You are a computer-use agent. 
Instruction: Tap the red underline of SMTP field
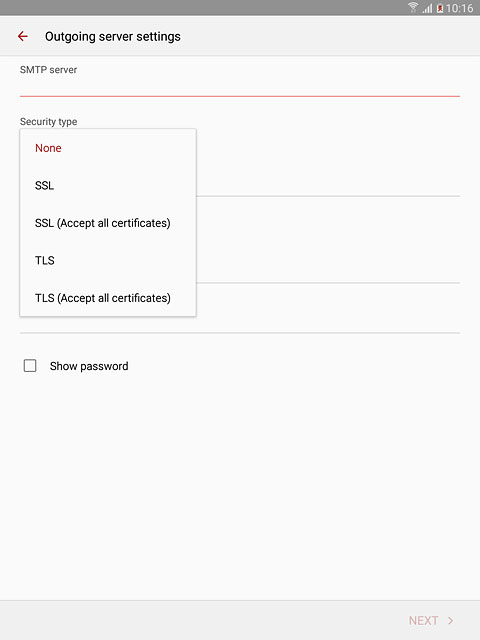coord(240,96)
